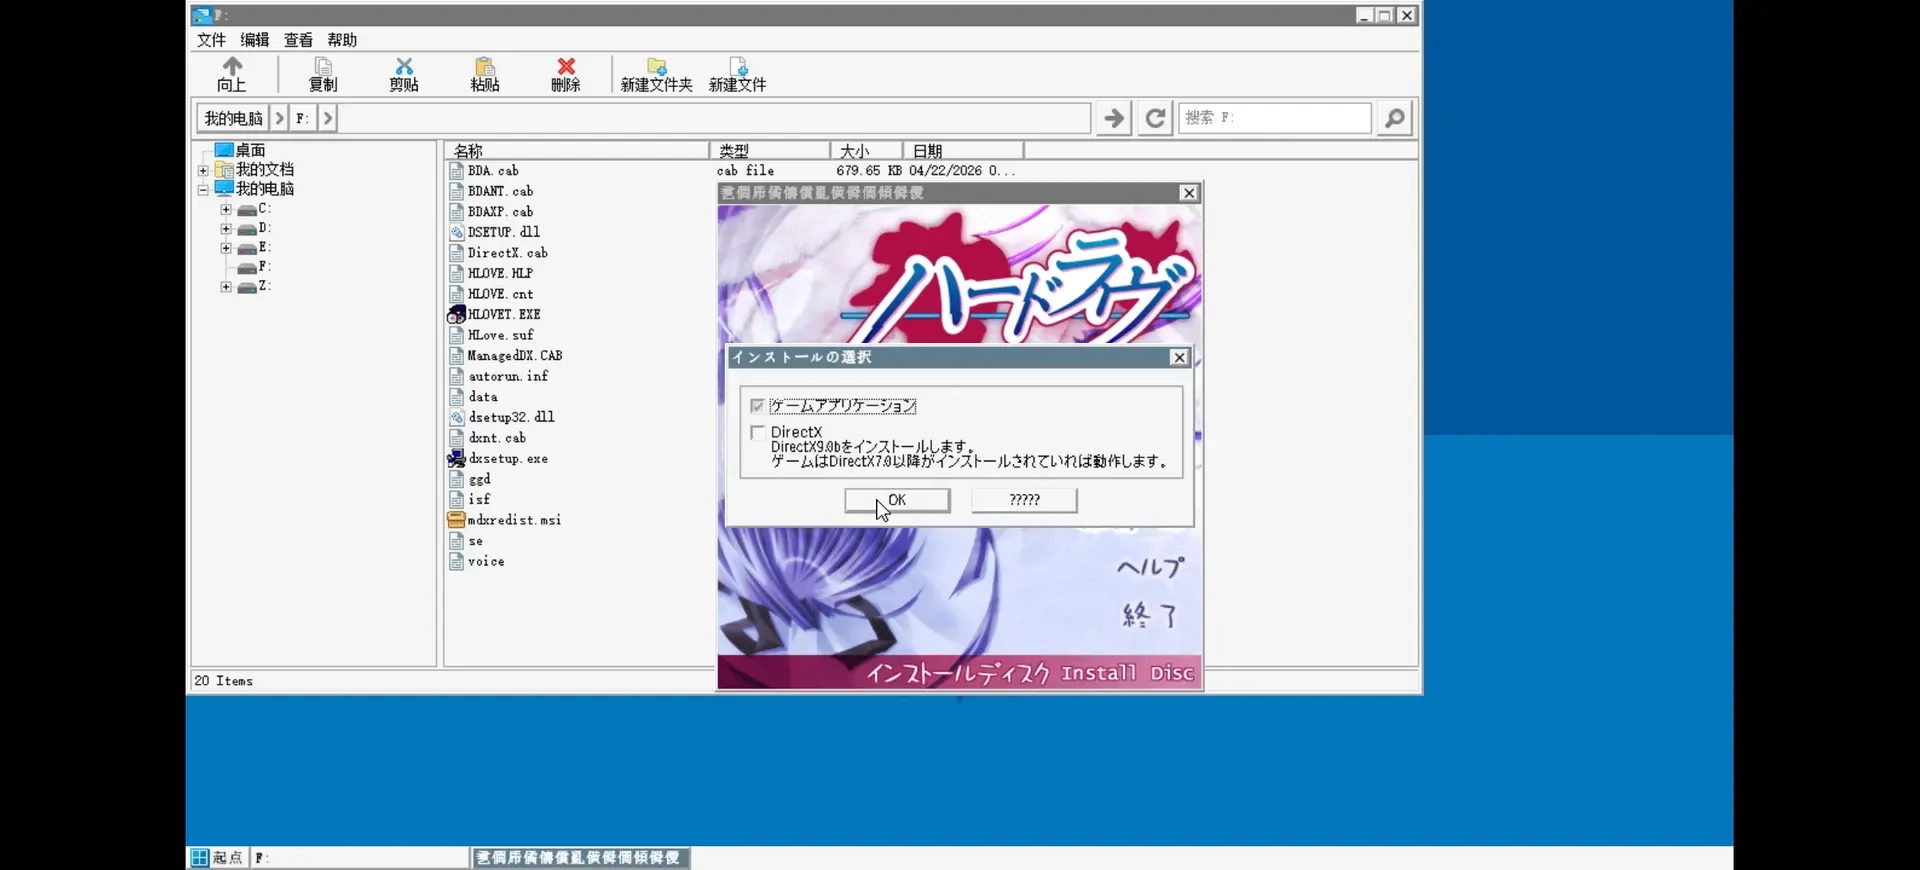1920x870 pixels.
Task: Select My Computer (我的电脑) tree node
Action: 255,188
